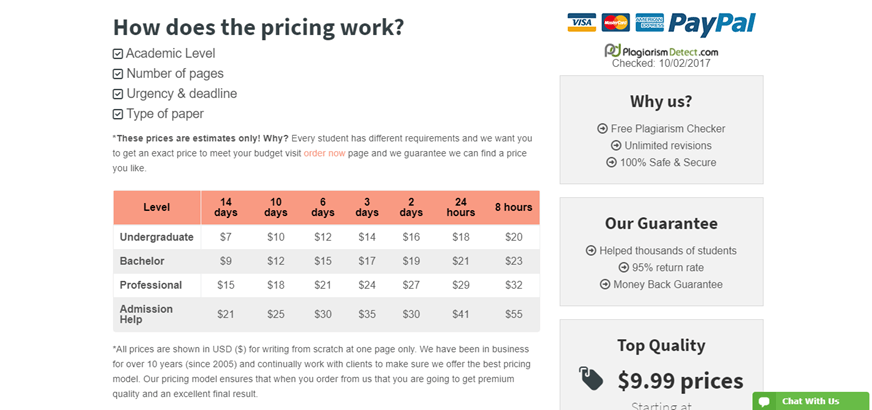The image size is (872, 410).
Task: Click the Unlimited revisions item
Action: point(661,146)
